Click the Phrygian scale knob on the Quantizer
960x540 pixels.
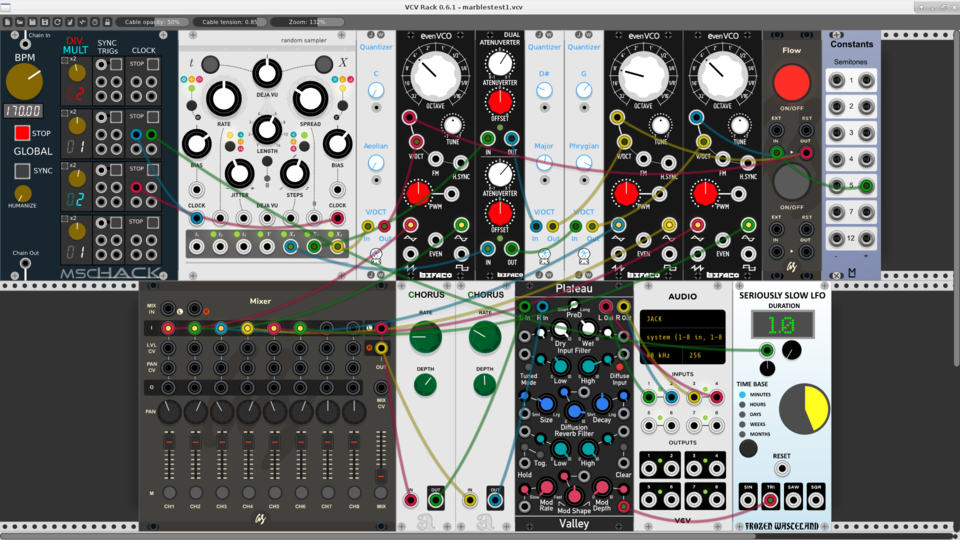584,163
